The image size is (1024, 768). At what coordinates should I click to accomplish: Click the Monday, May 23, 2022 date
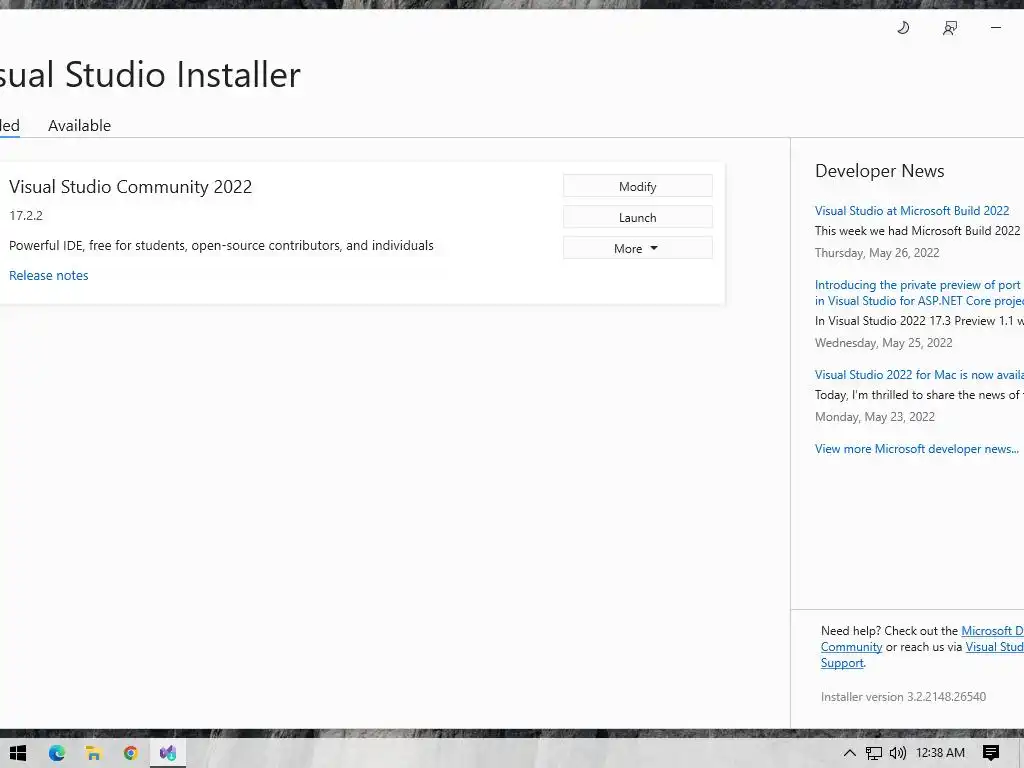874,417
